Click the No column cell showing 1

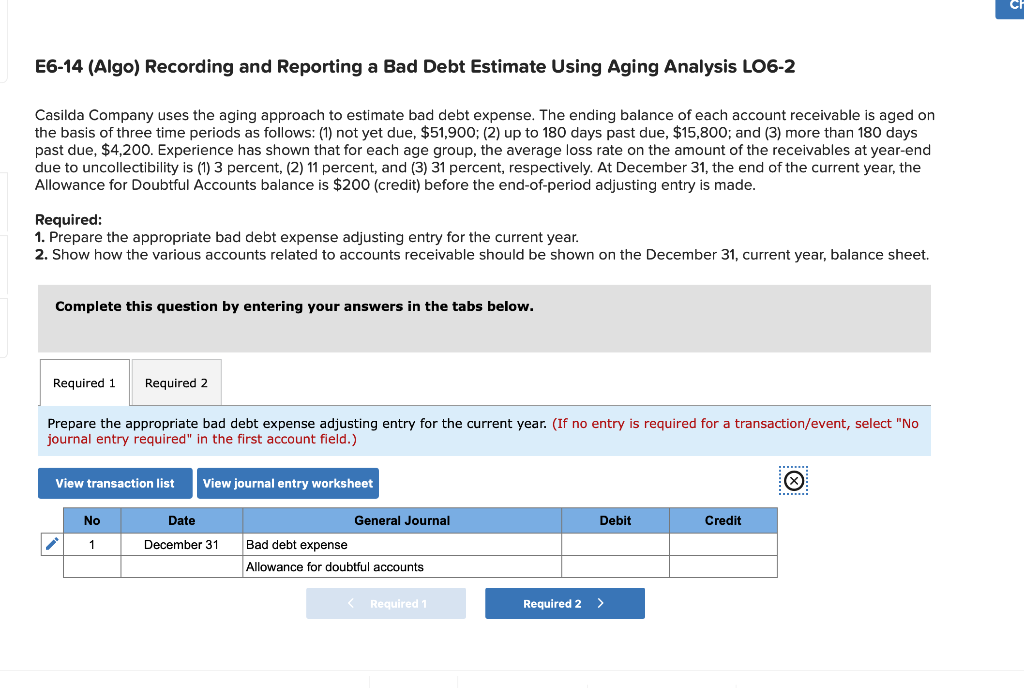91,543
